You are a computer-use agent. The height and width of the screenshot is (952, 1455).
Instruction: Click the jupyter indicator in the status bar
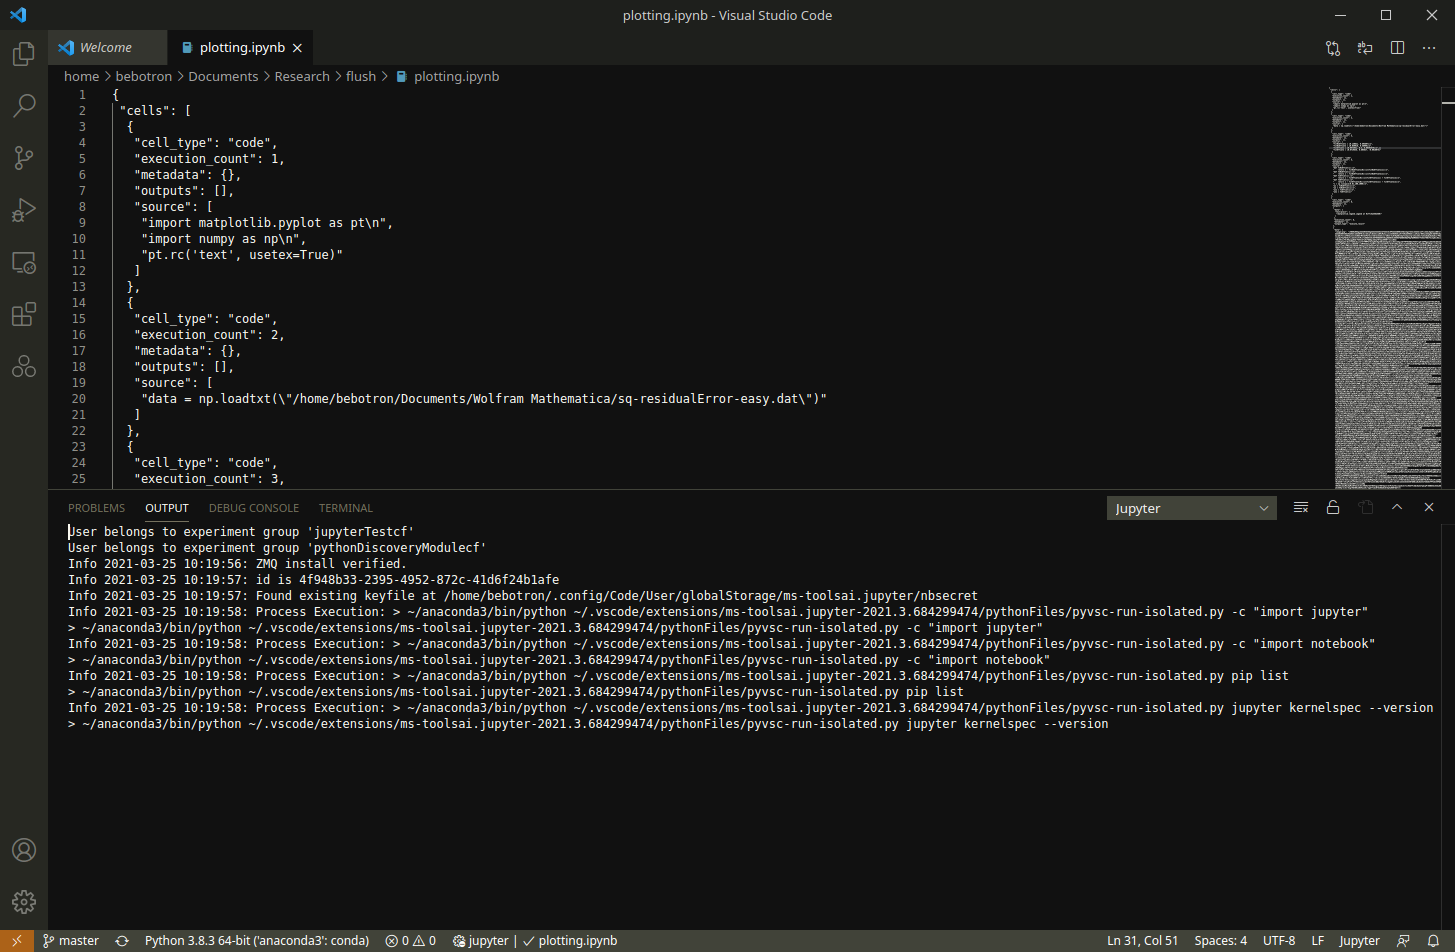click(481, 940)
